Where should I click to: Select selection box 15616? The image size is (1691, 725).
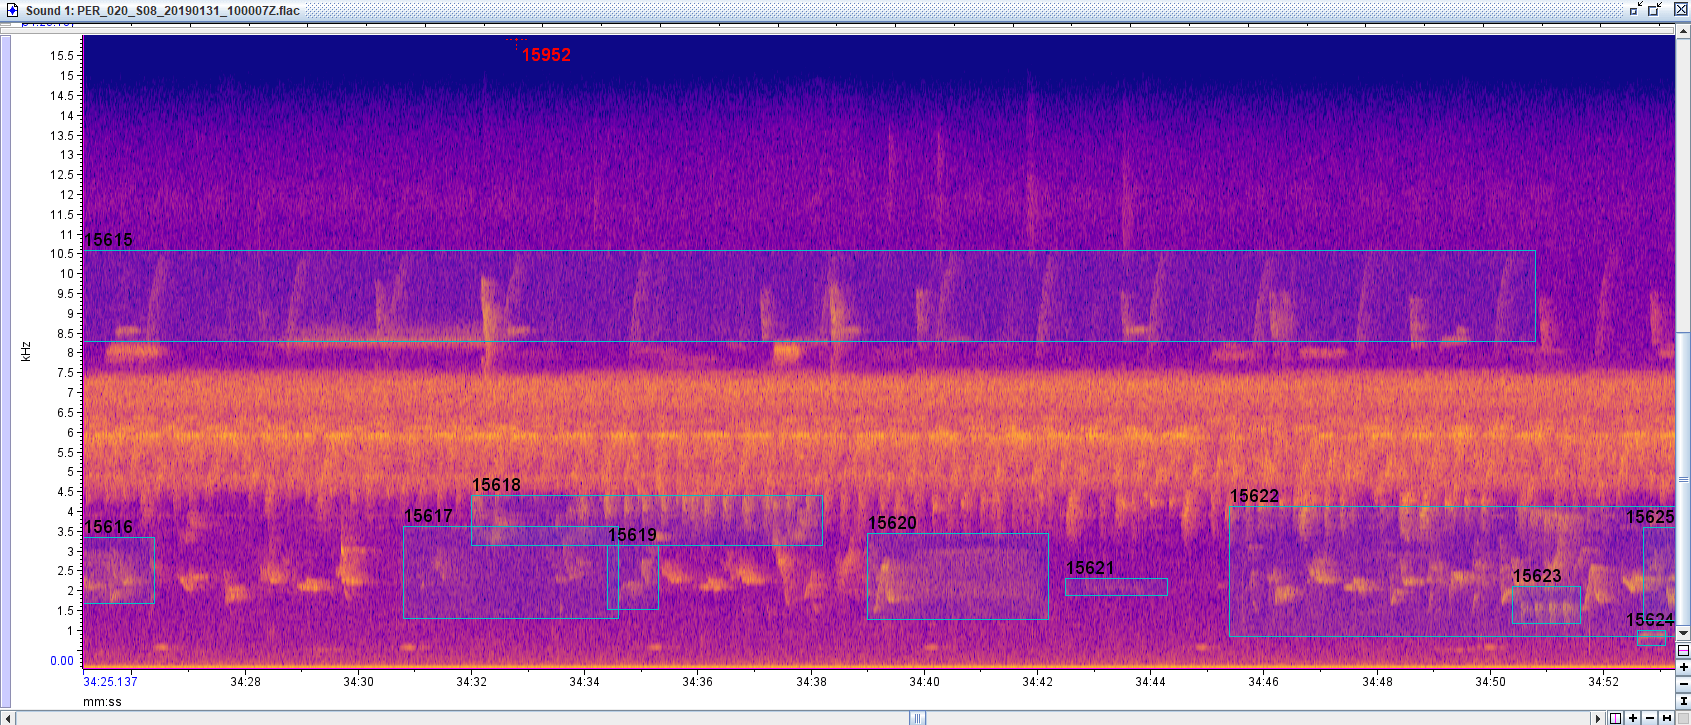(x=119, y=570)
